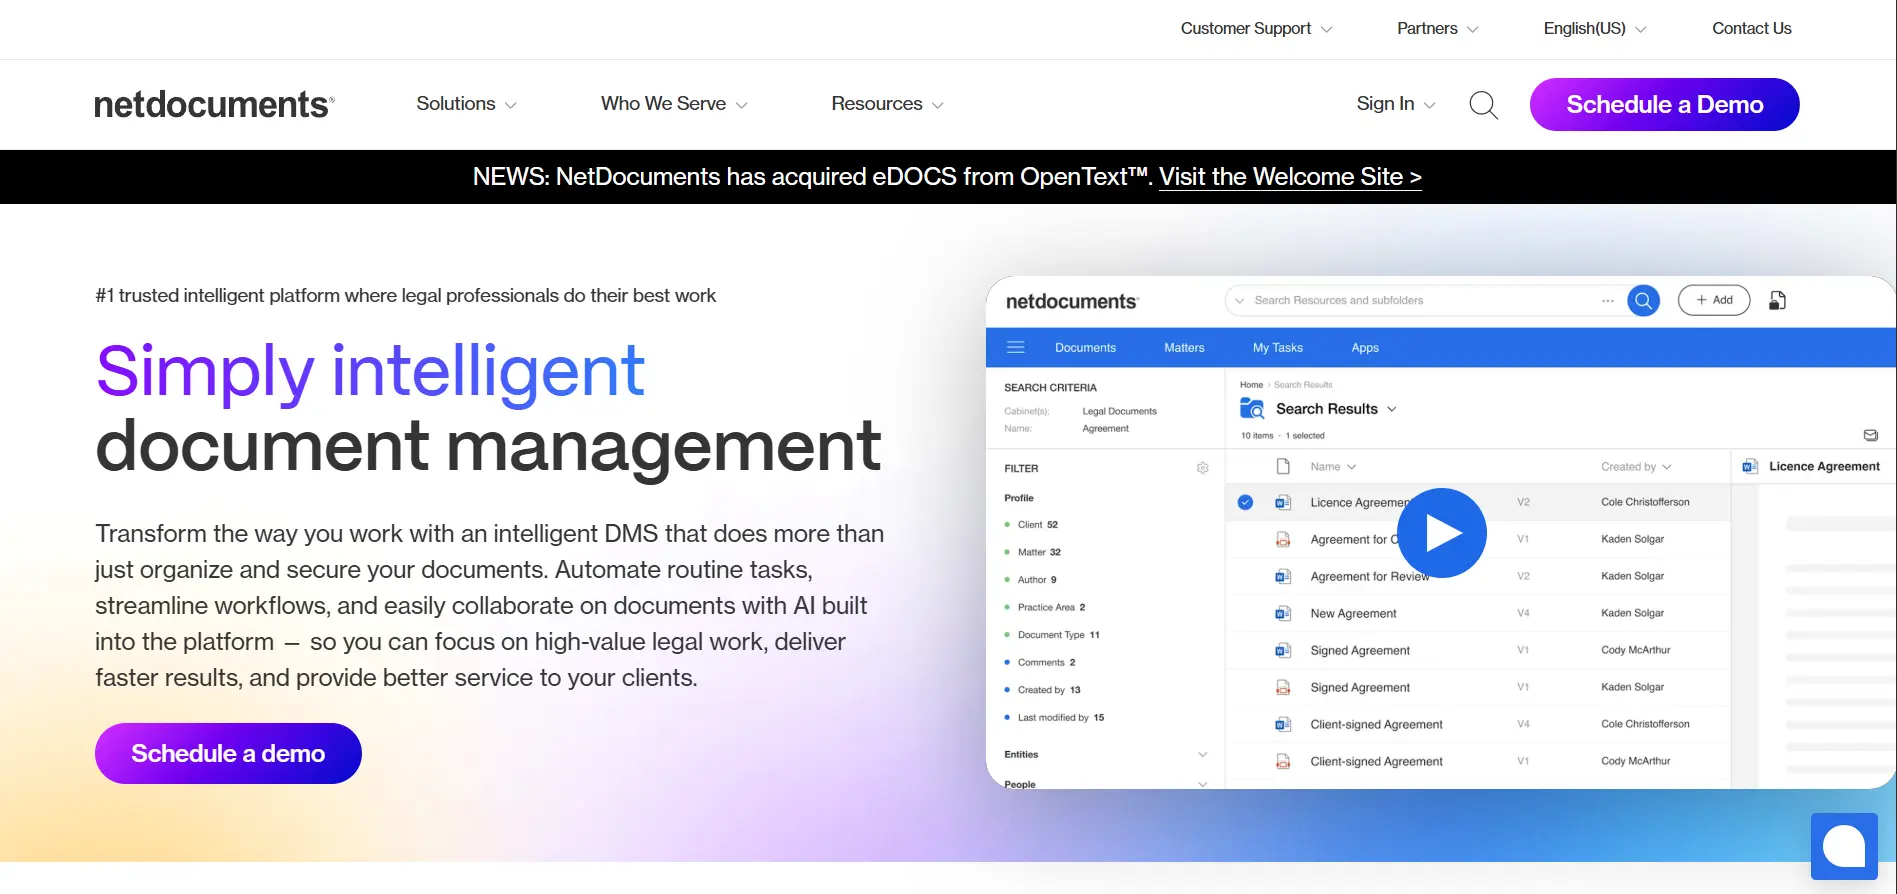Click the Schedule a Demo header button
Image resolution: width=1897 pixels, height=894 pixels.
pos(1665,104)
